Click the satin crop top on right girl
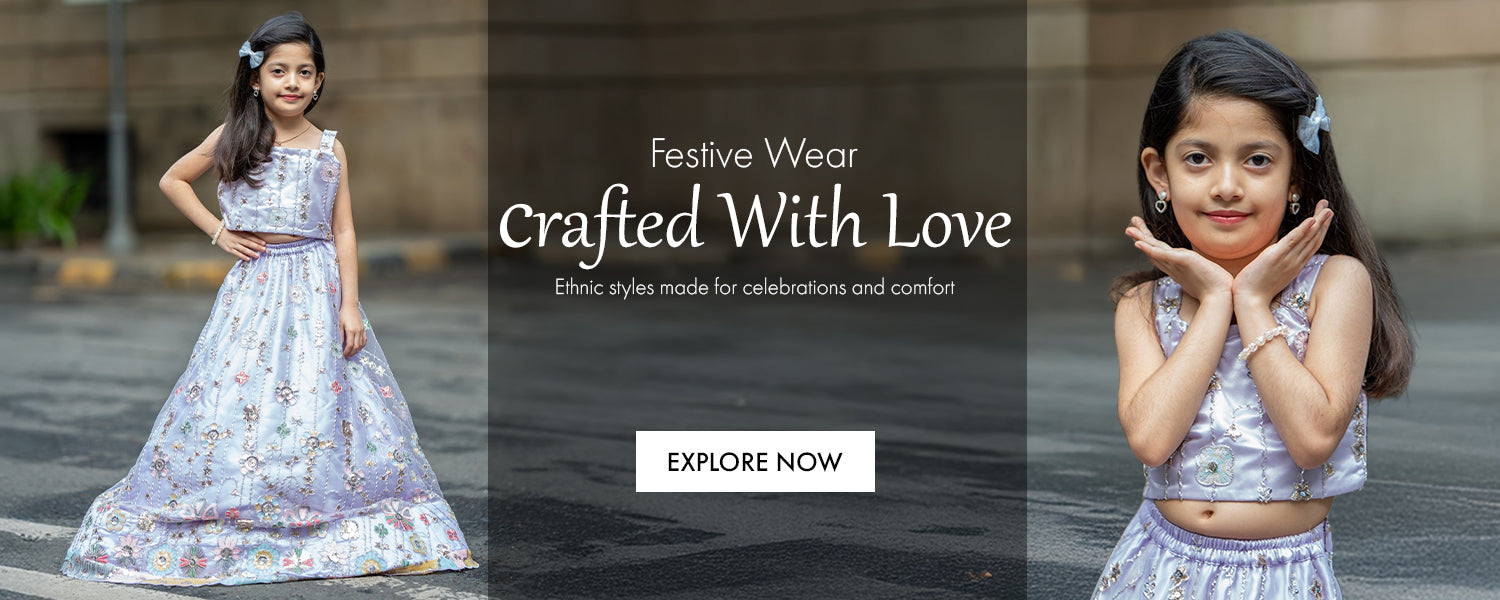The width and height of the screenshot is (1500, 600). 1255,400
